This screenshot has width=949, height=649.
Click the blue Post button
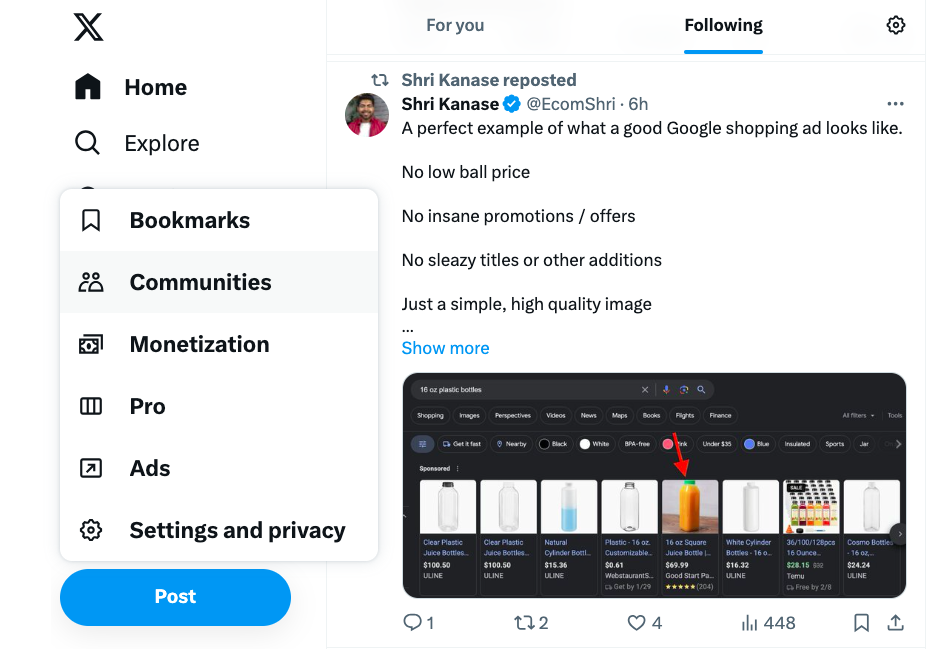175,596
